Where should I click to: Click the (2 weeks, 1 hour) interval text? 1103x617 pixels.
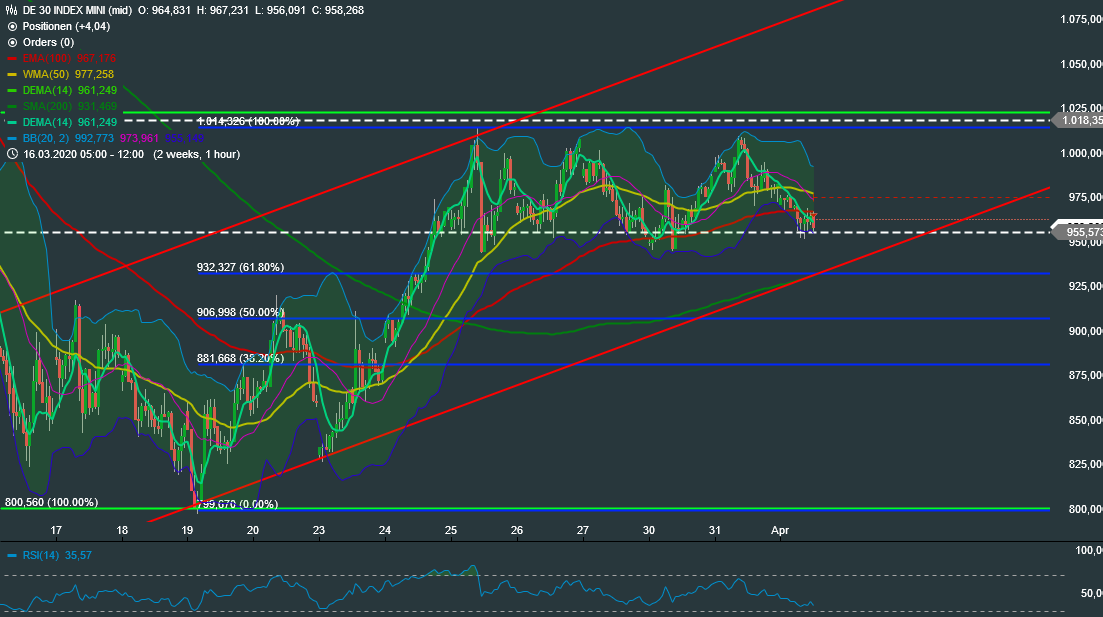(x=198, y=154)
